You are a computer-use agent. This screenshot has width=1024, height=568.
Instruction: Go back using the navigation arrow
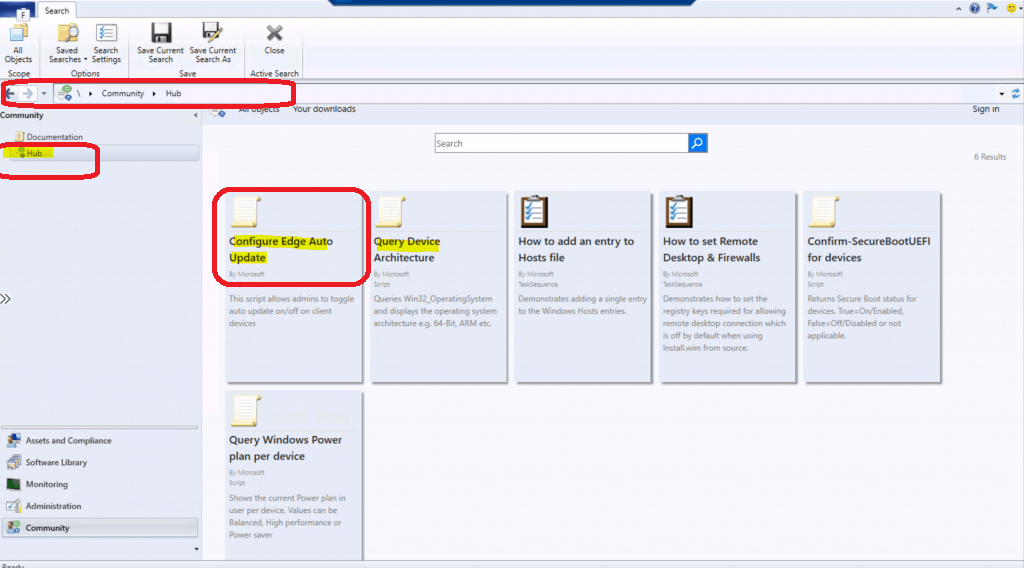(x=11, y=93)
